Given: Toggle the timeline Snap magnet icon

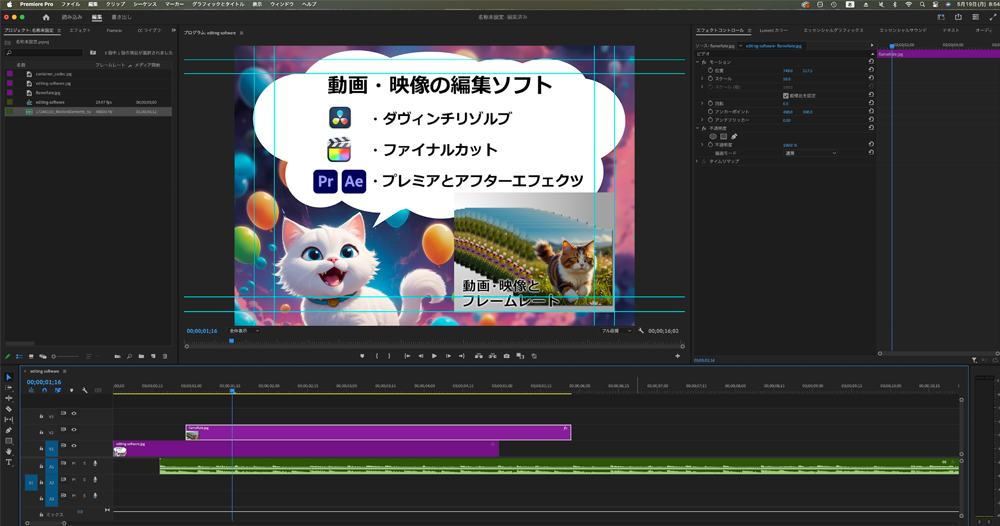Looking at the screenshot, I should coord(44,390).
